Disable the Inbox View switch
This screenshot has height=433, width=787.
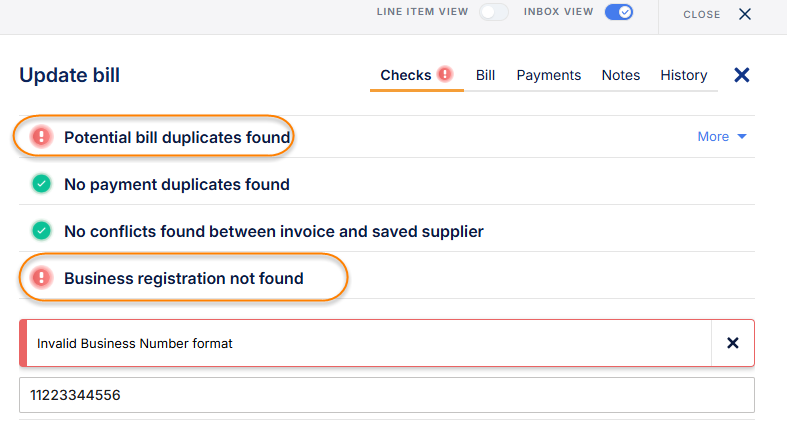point(619,13)
